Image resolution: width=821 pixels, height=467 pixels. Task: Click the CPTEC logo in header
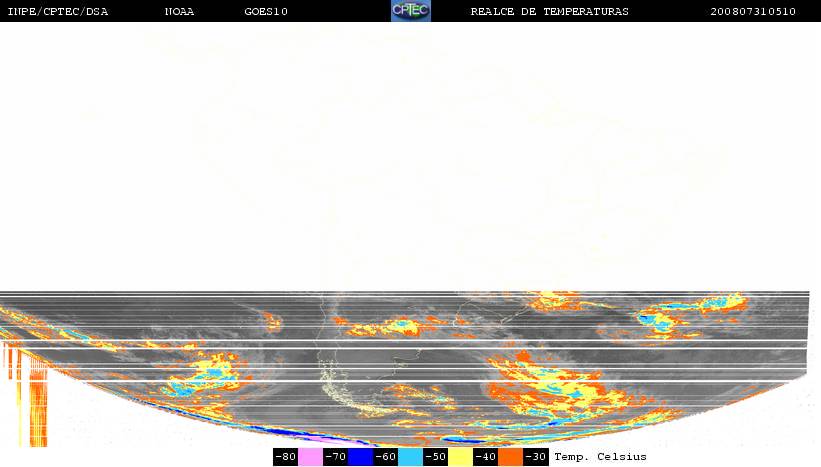[411, 10]
